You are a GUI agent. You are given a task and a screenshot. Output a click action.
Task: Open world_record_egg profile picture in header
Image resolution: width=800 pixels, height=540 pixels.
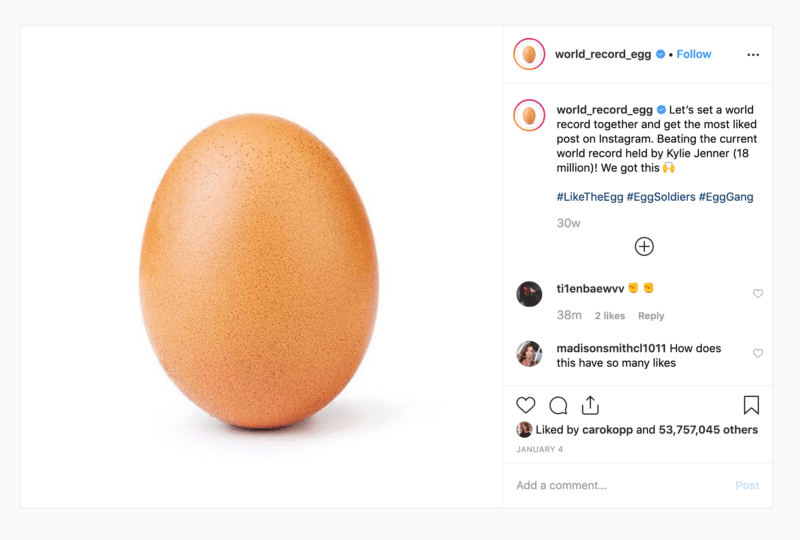pyautogui.click(x=529, y=54)
